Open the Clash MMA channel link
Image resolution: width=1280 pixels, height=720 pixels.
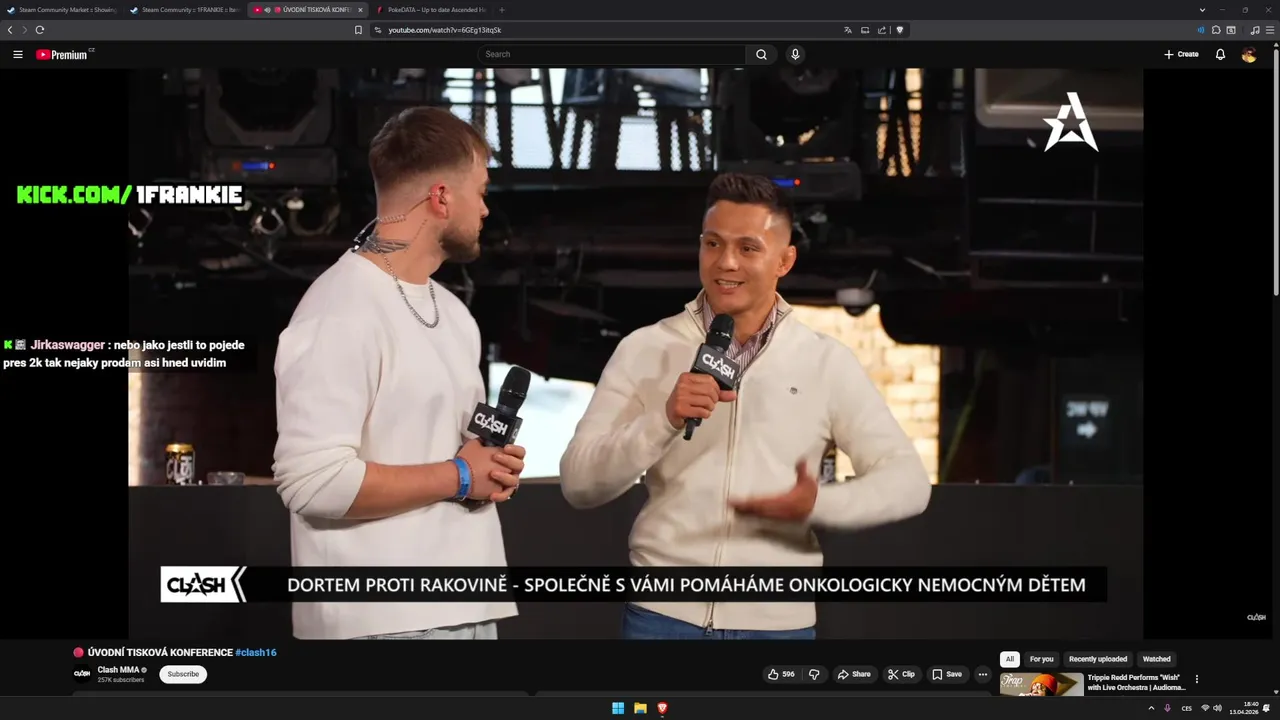tap(118, 670)
